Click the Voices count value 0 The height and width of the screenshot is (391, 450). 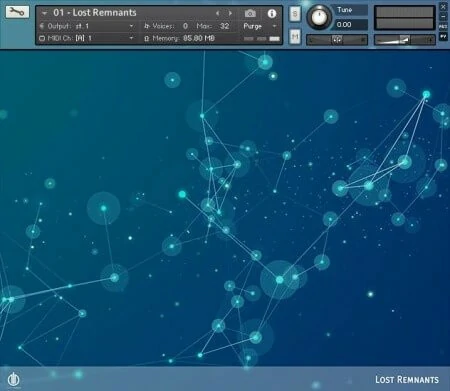pyautogui.click(x=185, y=26)
